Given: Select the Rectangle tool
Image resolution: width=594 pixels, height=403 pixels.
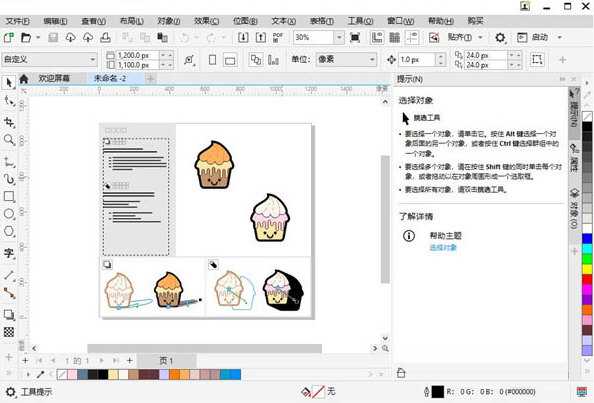Looking at the screenshot, I should [9, 196].
